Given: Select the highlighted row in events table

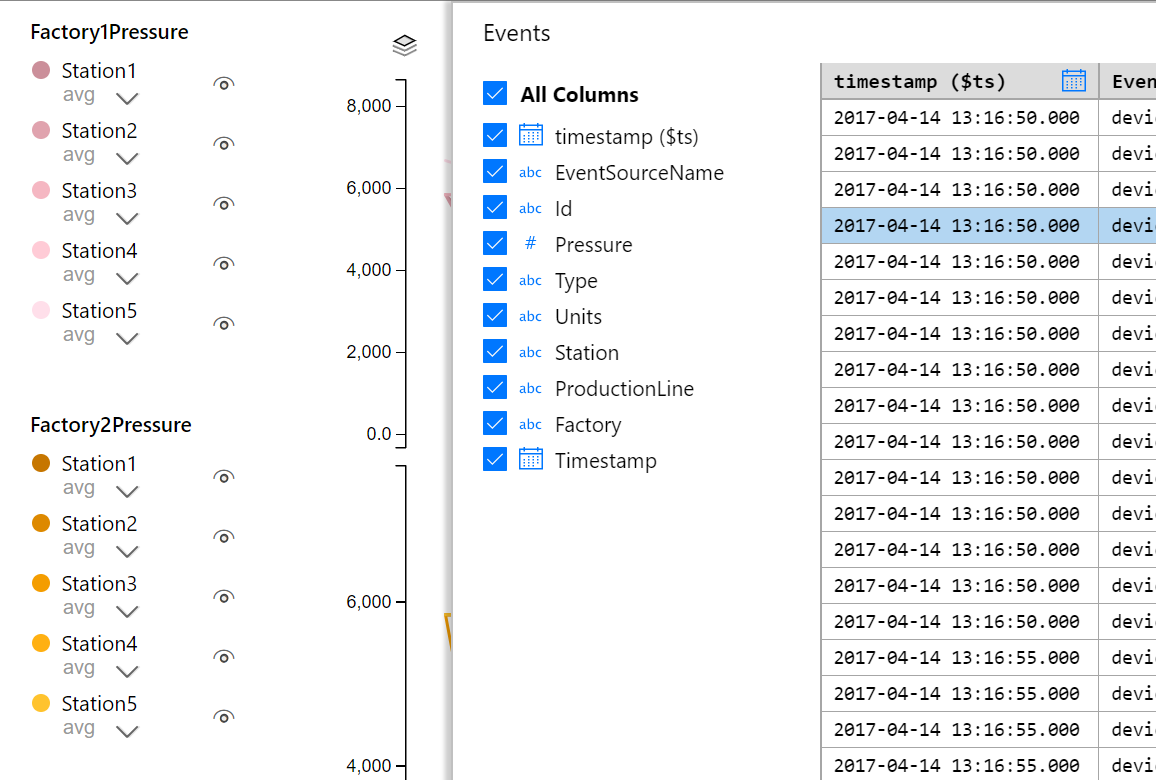Looking at the screenshot, I should [x=956, y=226].
